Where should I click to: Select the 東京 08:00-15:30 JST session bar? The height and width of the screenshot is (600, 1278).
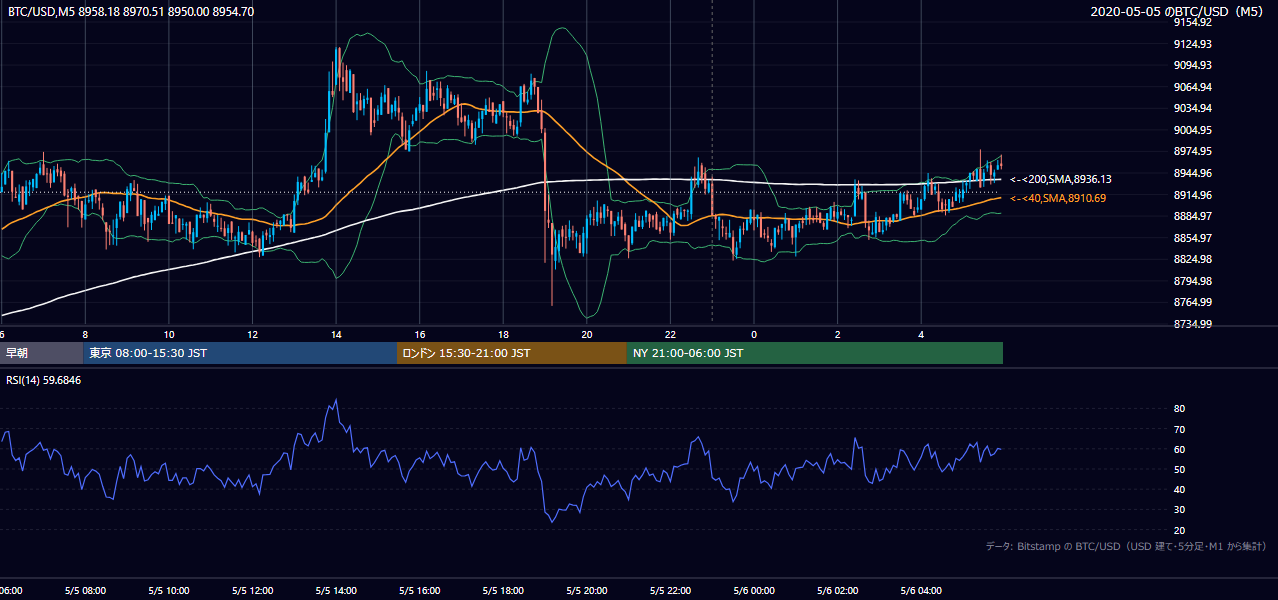coord(240,353)
